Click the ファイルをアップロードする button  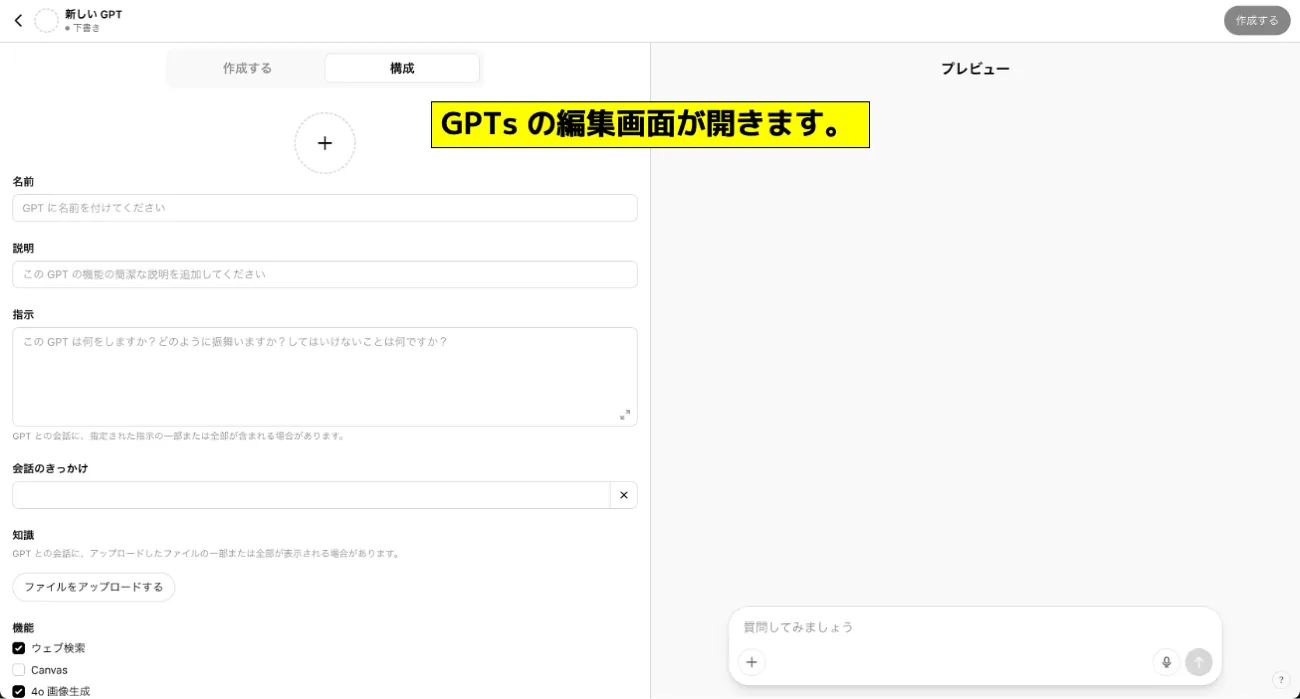pos(93,587)
